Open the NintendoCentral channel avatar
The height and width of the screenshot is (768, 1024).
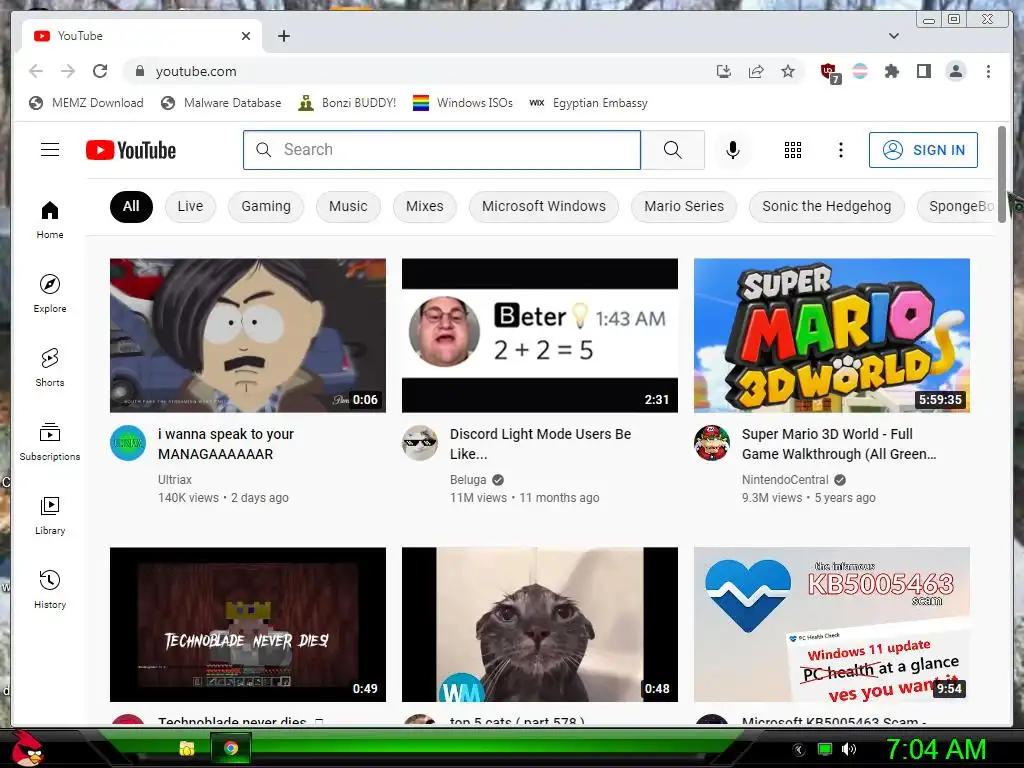pos(712,443)
